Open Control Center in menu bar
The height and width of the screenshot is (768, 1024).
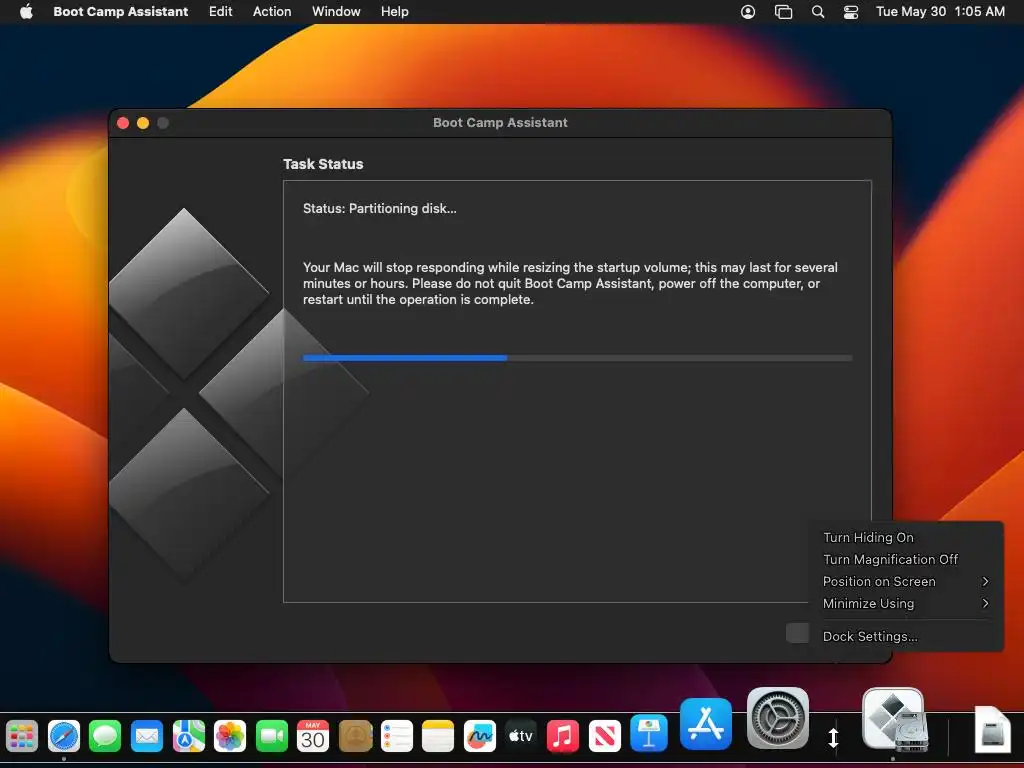coord(851,12)
